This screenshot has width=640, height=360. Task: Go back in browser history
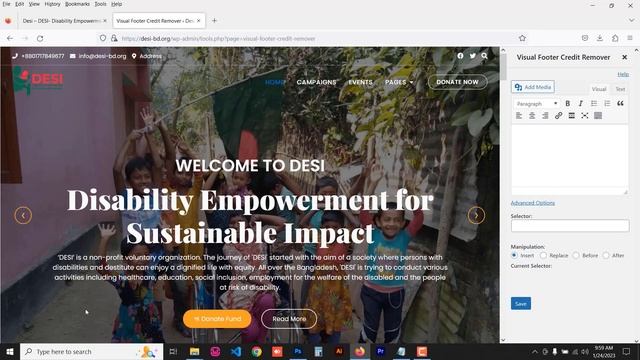(x=10, y=38)
